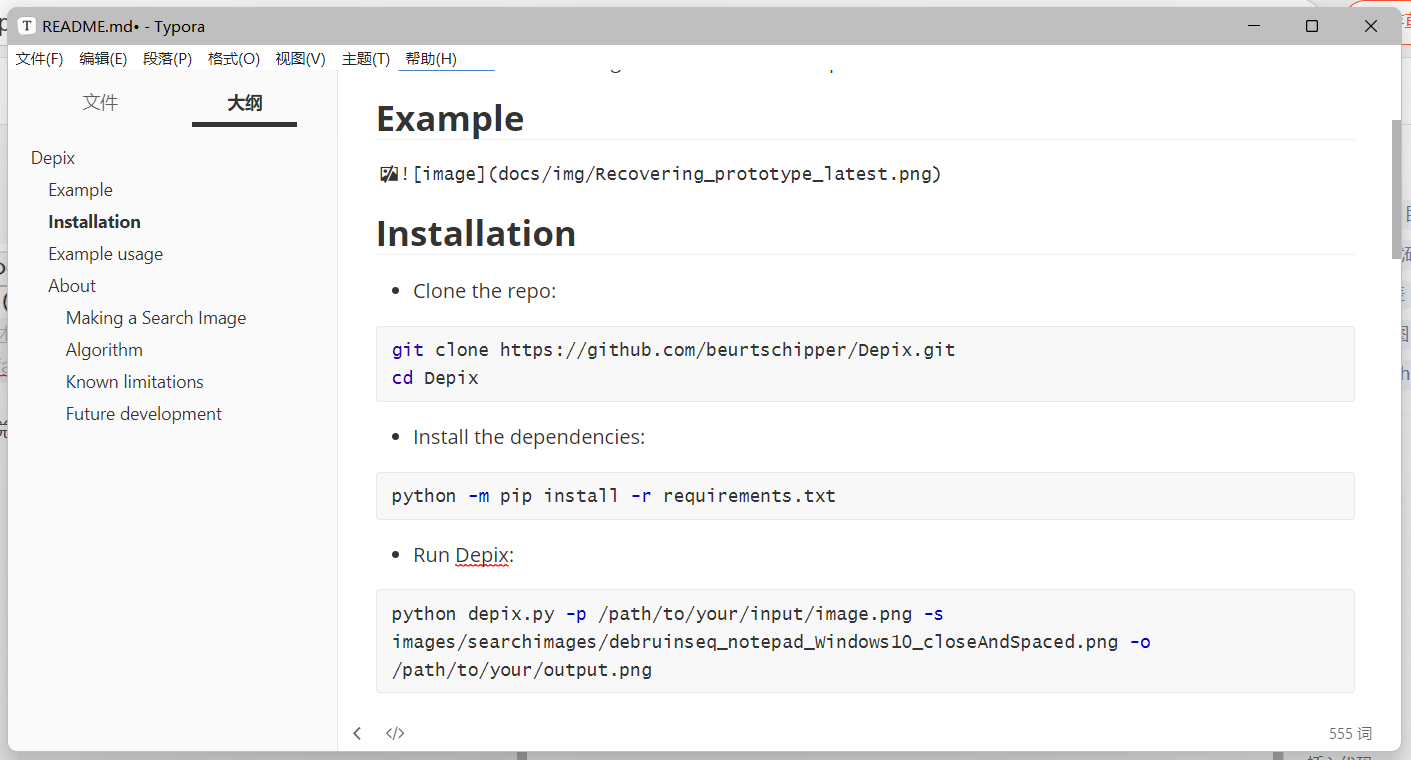
Task: Click the Installation heading in editor
Action: (476, 234)
